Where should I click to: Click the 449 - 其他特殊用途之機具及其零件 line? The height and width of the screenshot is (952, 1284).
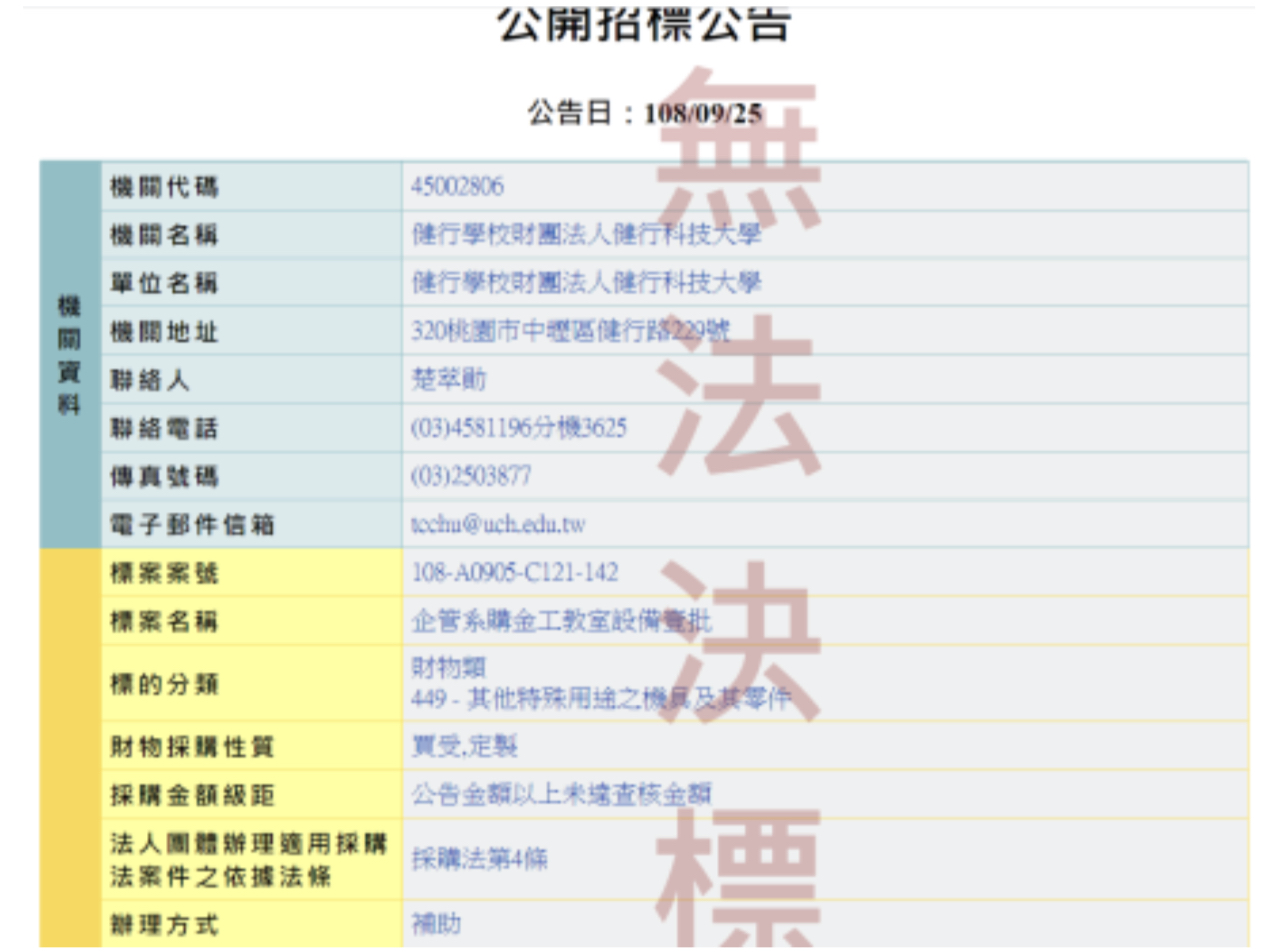(x=601, y=699)
